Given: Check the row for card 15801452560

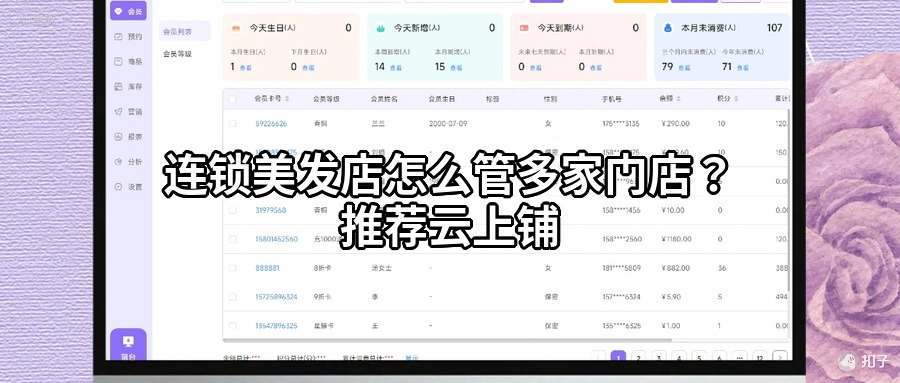Looking at the screenshot, I should pyautogui.click(x=232, y=239).
